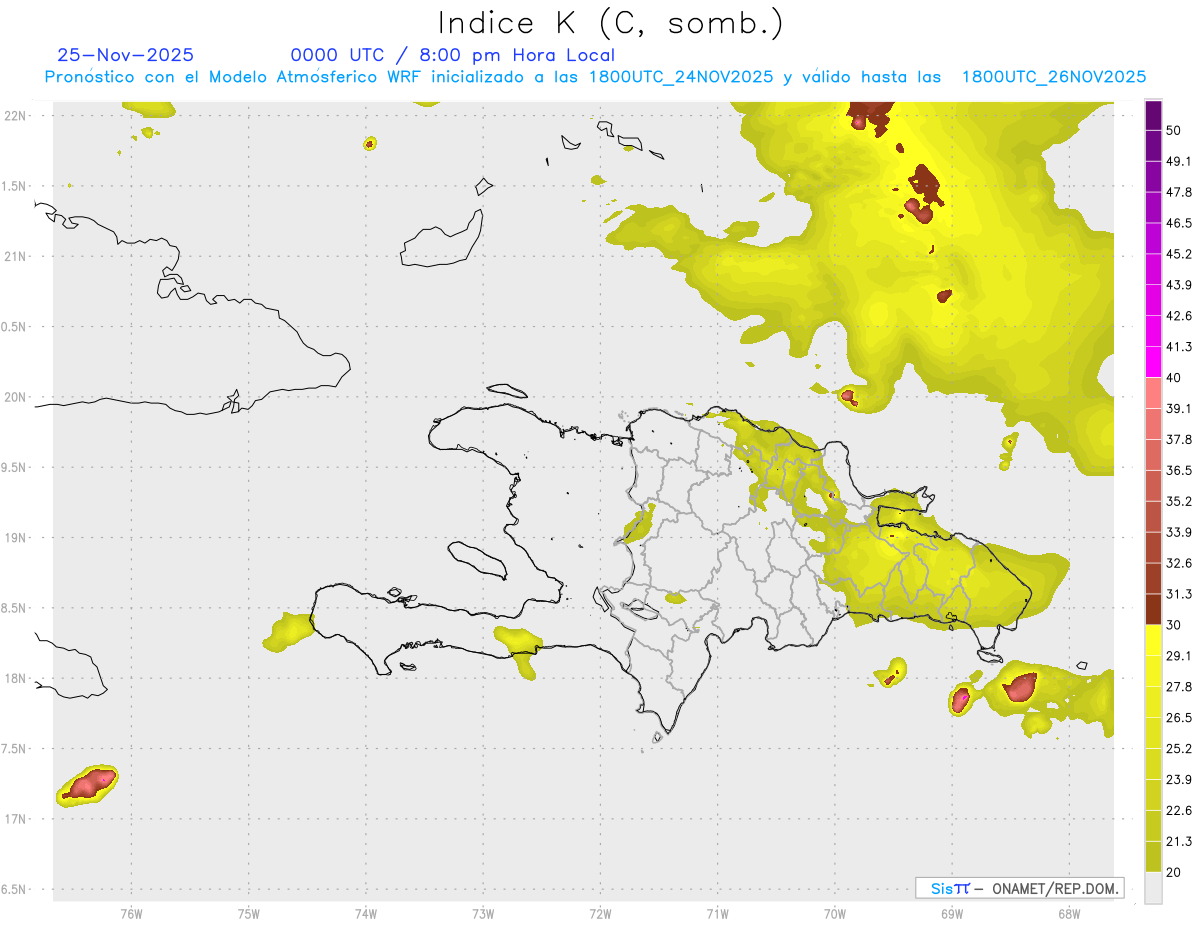Pick the magenta legend band between 40 and 41.3

1153,361
